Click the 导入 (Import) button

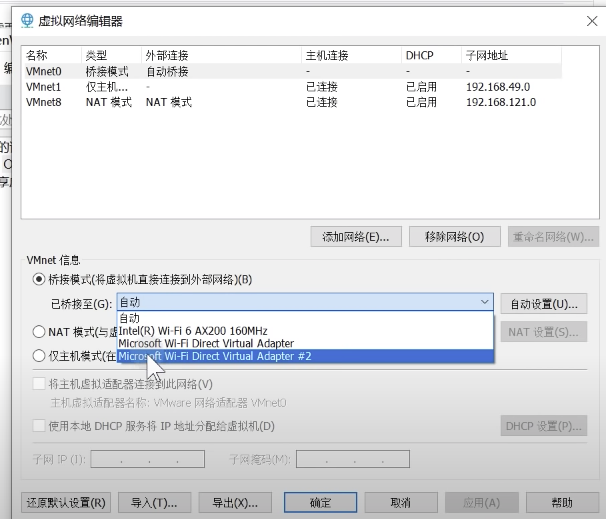(x=155, y=502)
